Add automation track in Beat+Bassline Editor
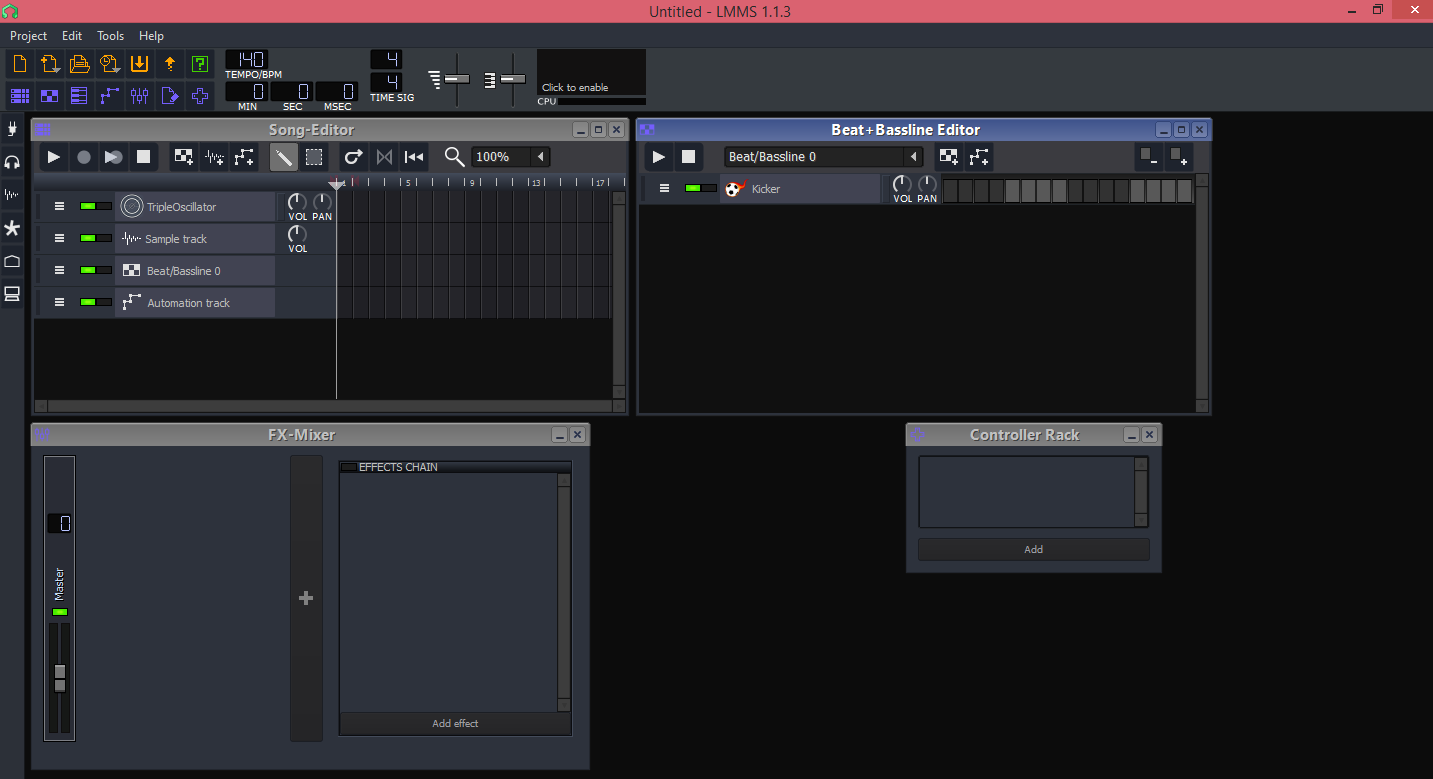 (x=979, y=157)
